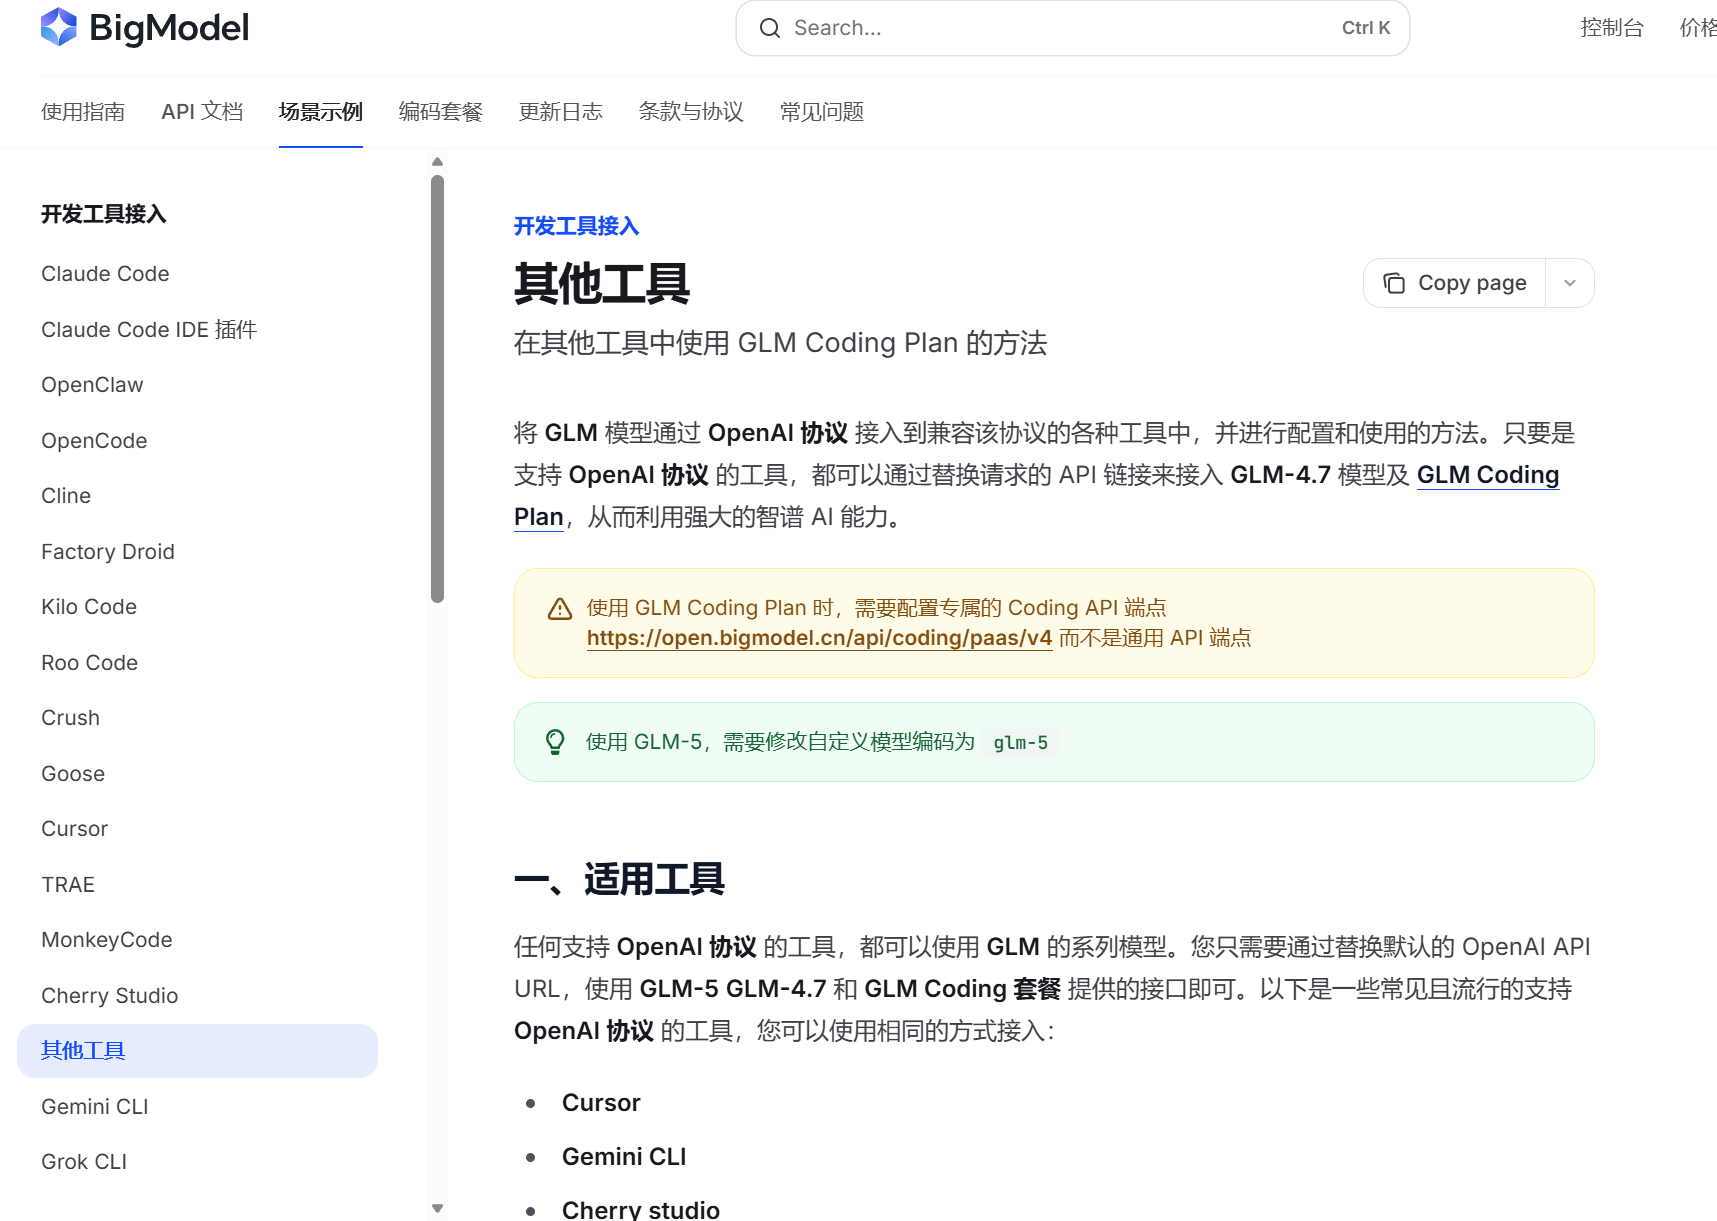Open the 常见问题 tab
The image size is (1717, 1221).
[822, 112]
